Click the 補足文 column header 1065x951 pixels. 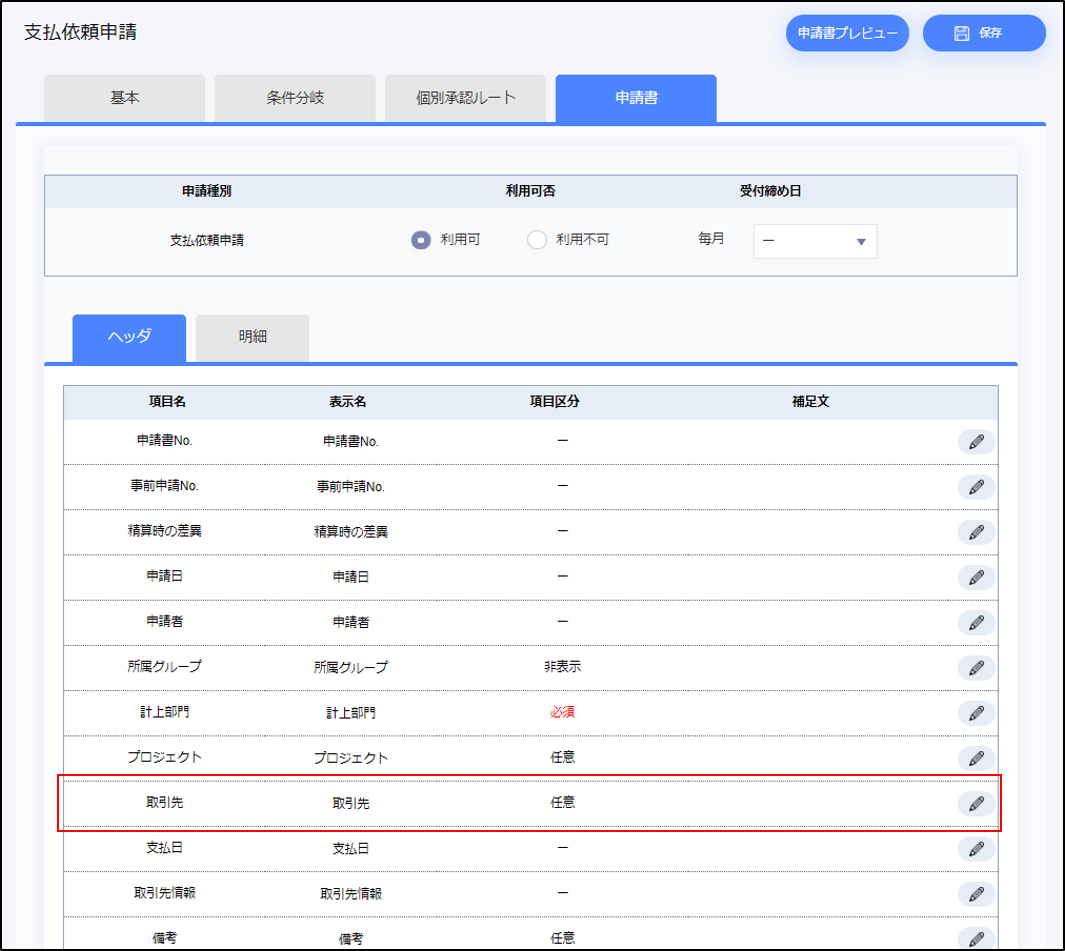(810, 401)
